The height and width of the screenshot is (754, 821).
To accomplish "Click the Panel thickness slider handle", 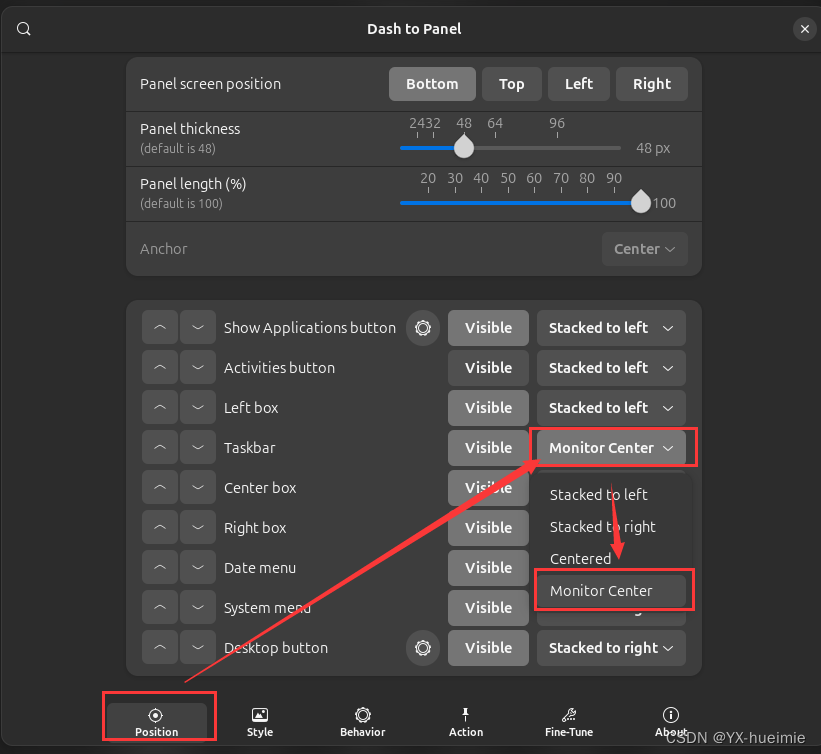I will pos(464,147).
